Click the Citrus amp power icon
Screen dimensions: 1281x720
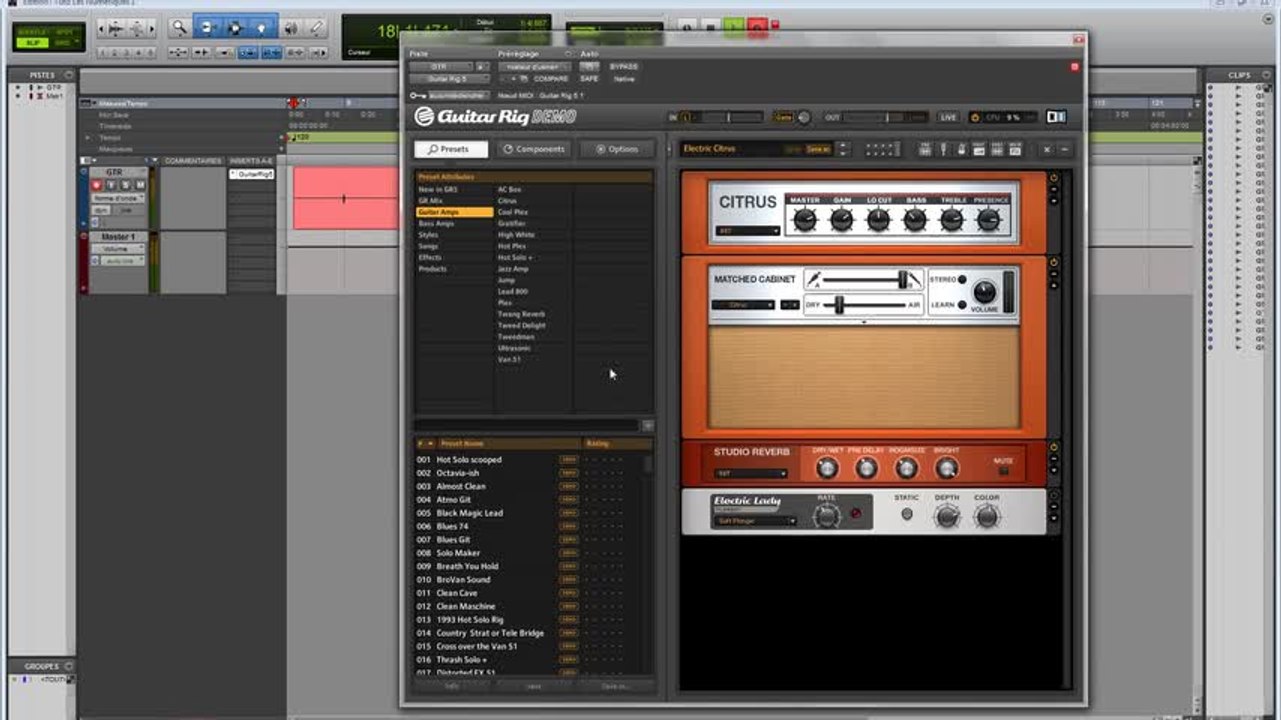(x=1053, y=178)
